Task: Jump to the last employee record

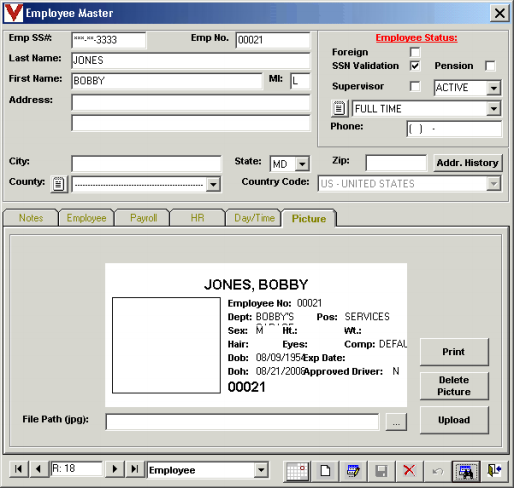Action: 135,469
